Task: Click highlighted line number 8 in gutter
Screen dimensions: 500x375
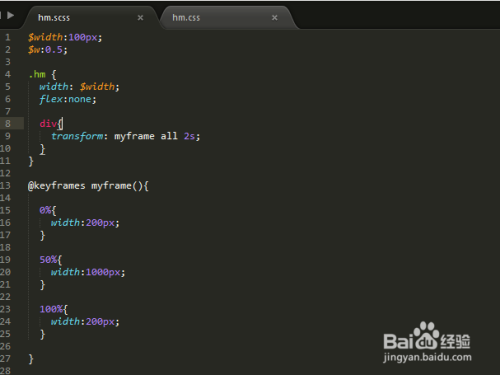Action: tap(8, 124)
